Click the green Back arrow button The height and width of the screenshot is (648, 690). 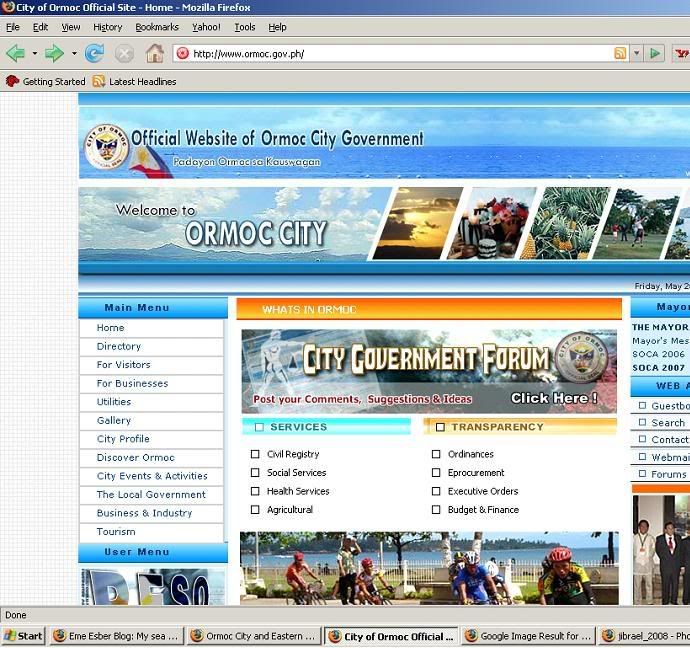pyautogui.click(x=15, y=53)
